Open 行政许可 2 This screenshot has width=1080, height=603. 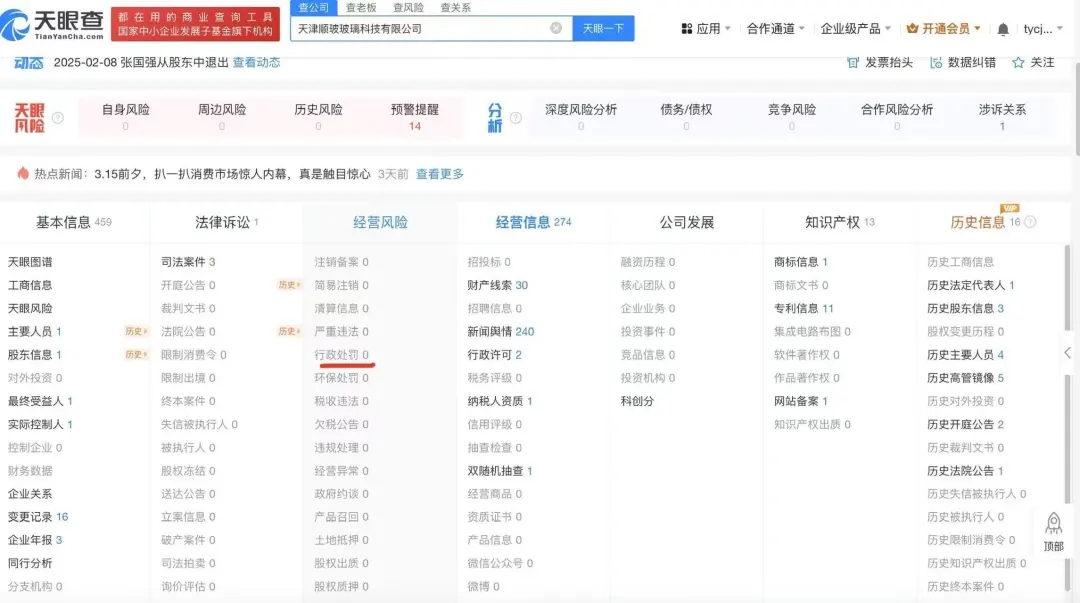click(x=494, y=354)
